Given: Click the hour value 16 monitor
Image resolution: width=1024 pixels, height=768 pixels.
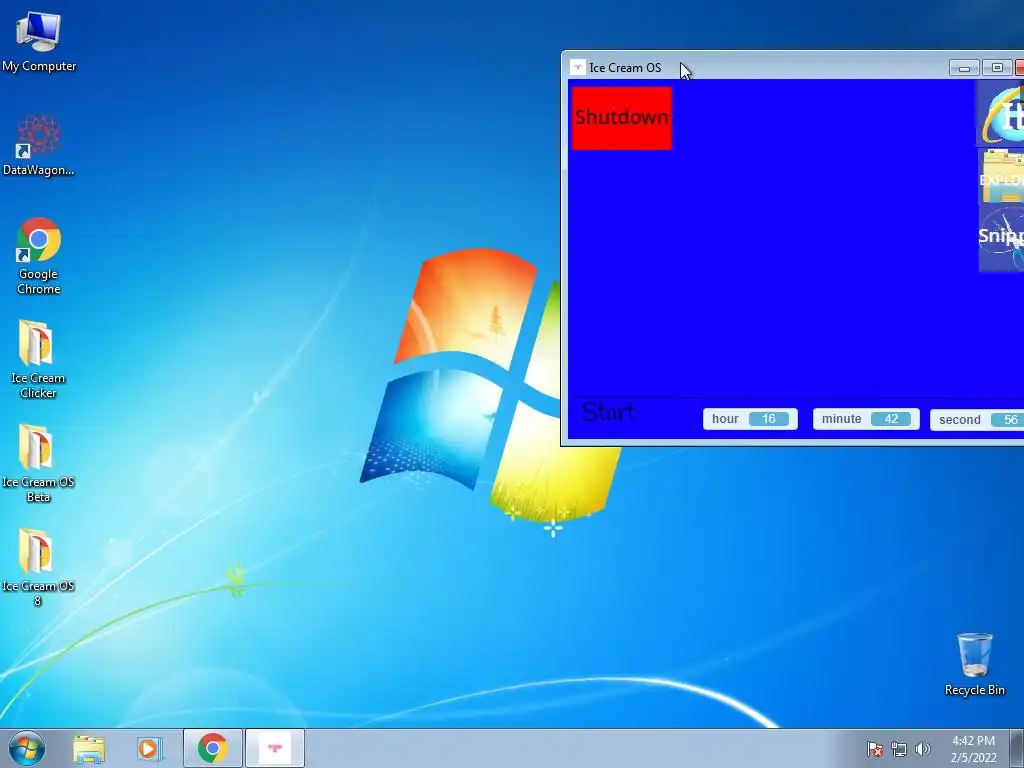Looking at the screenshot, I should 750,419.
